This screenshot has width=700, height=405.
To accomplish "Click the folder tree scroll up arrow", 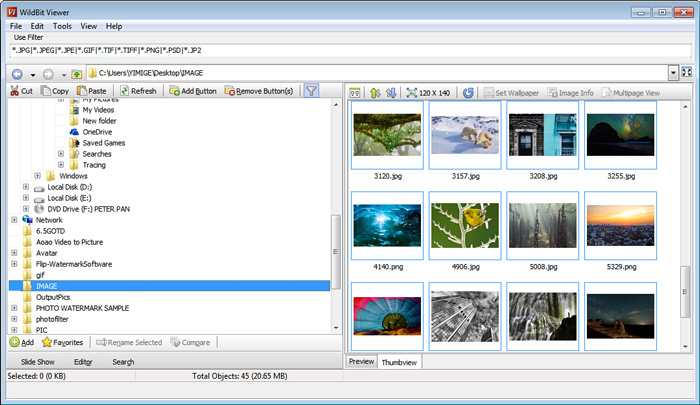I will (x=336, y=104).
